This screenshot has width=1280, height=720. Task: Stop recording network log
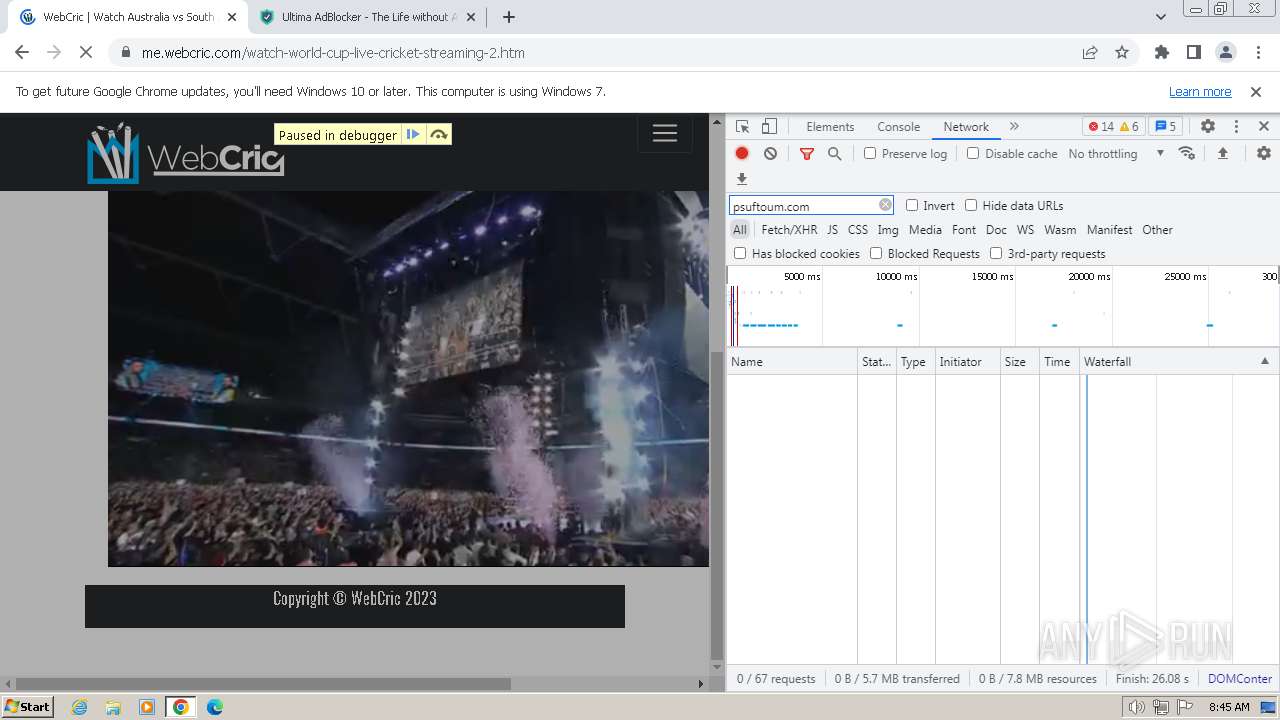coord(742,153)
